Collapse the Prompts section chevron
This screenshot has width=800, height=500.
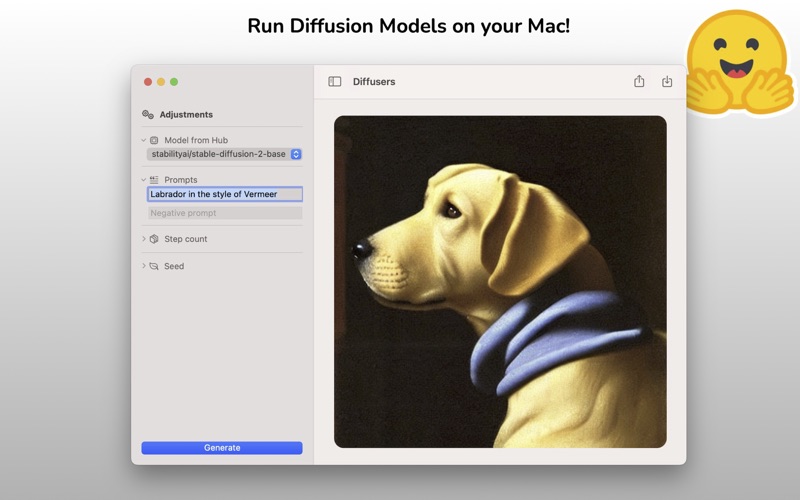[x=144, y=180]
